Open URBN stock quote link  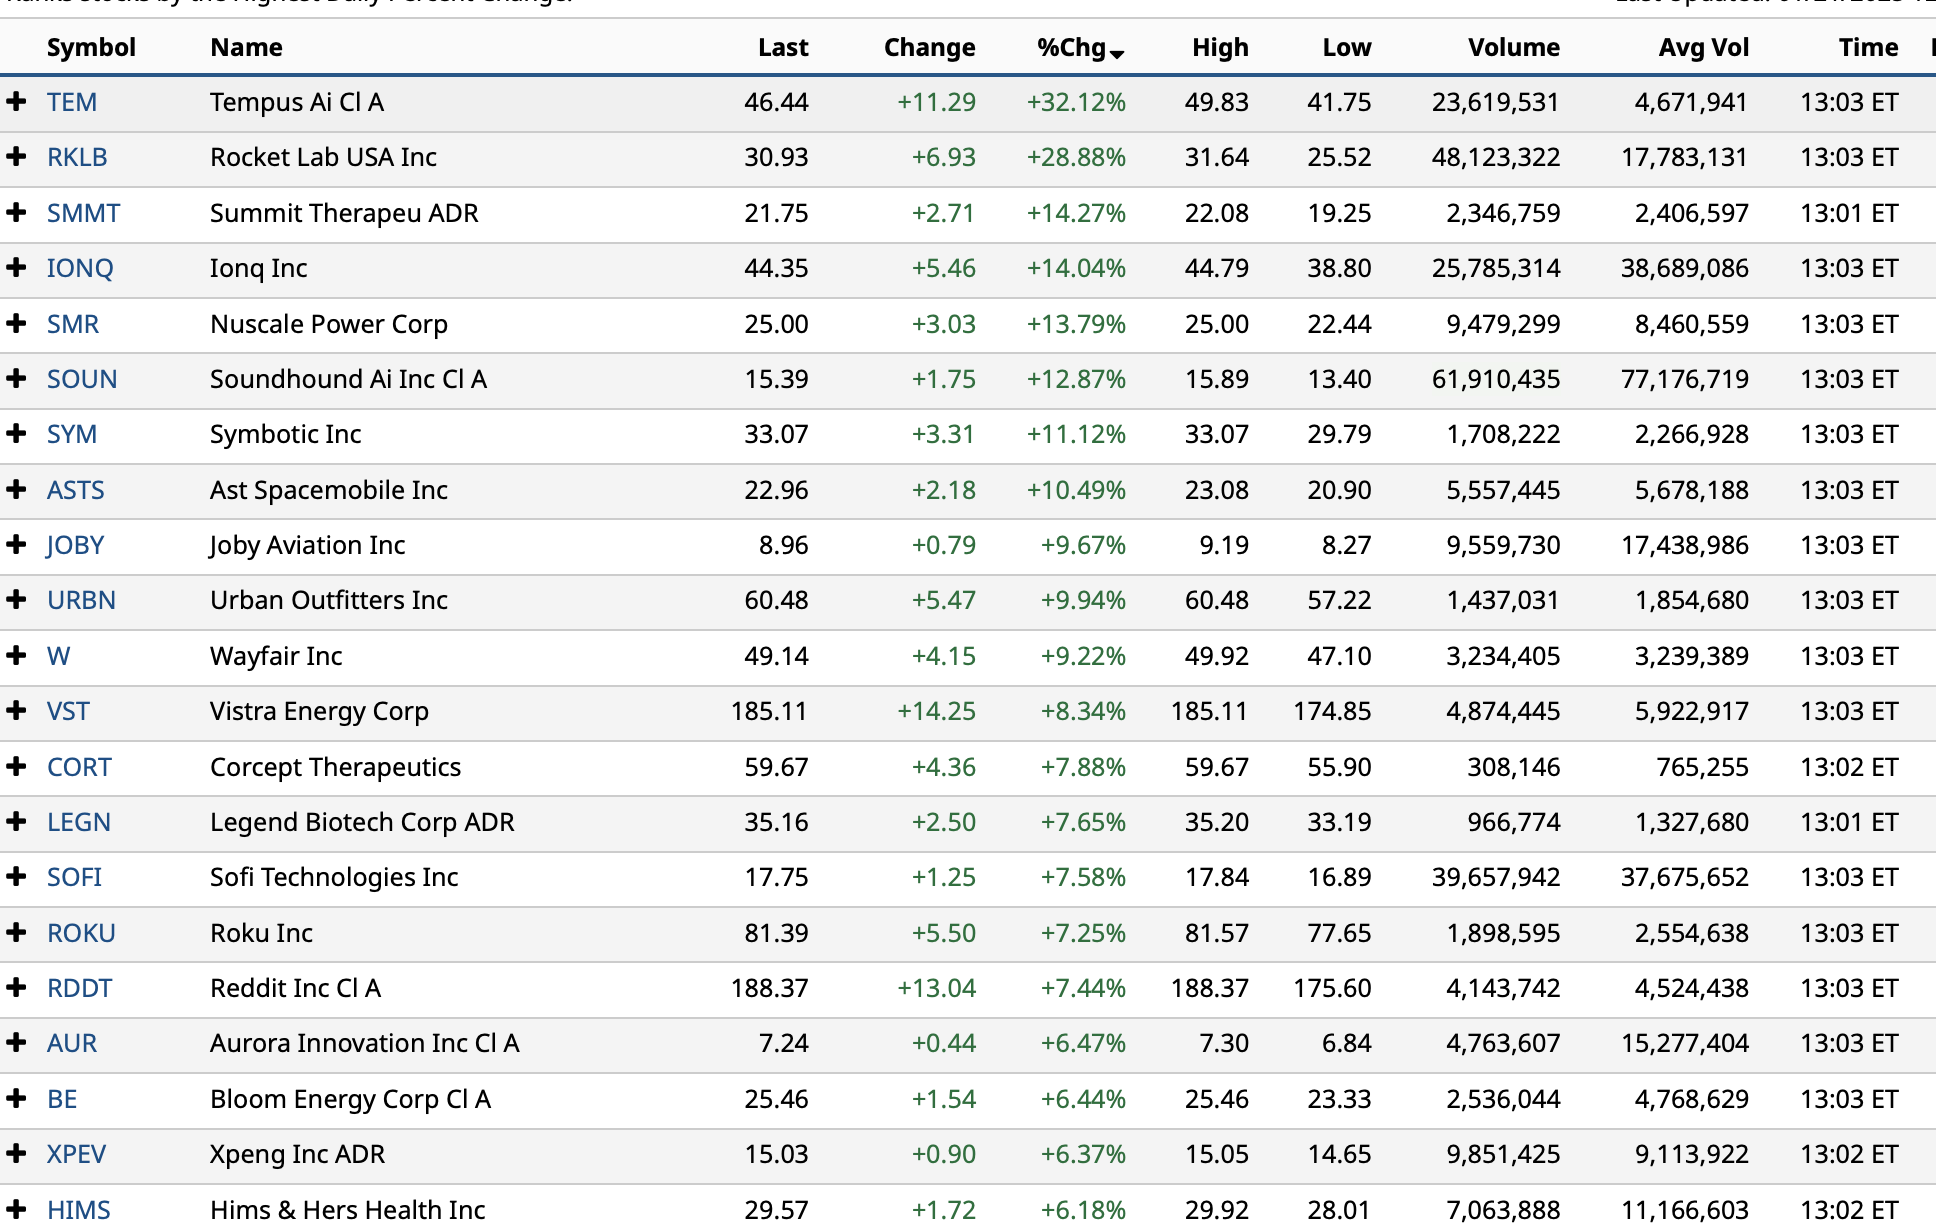[81, 600]
